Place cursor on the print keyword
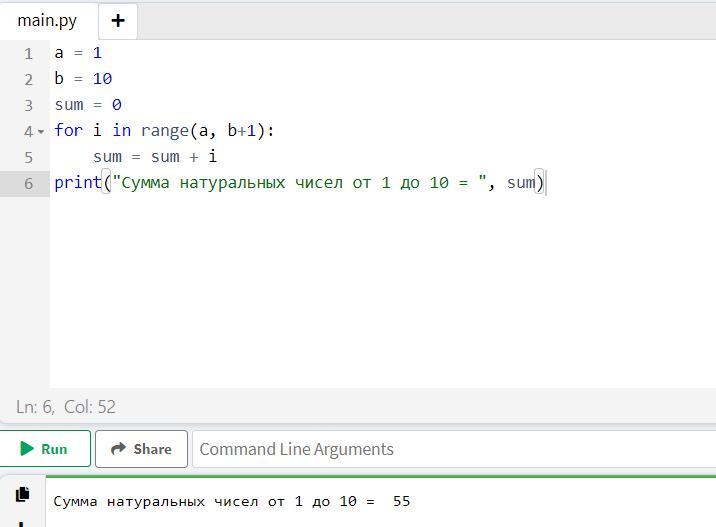 [x=78, y=183]
